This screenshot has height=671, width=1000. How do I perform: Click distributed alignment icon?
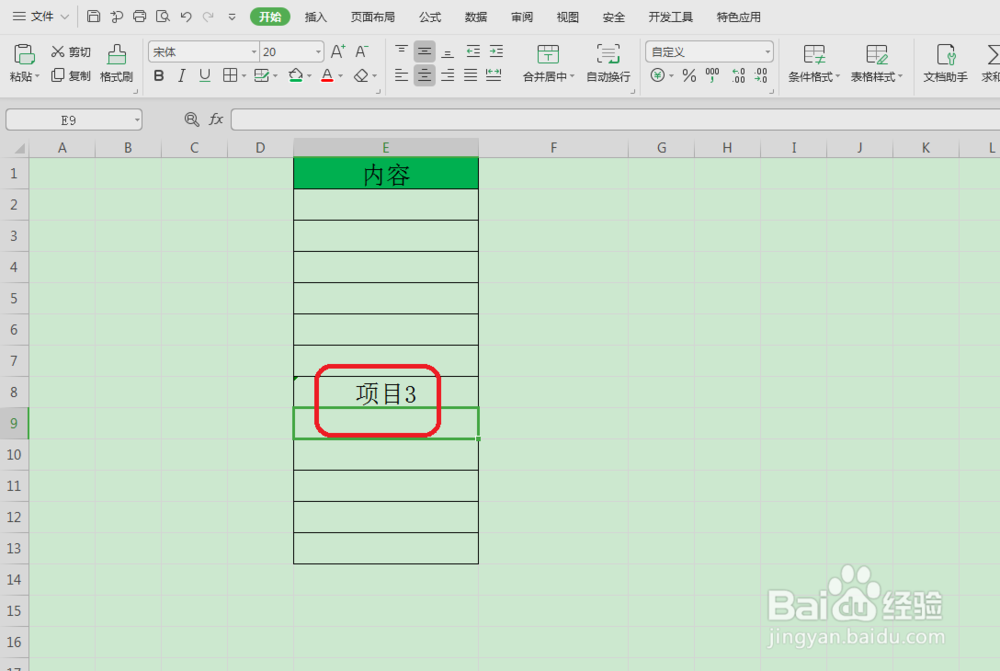click(x=494, y=75)
